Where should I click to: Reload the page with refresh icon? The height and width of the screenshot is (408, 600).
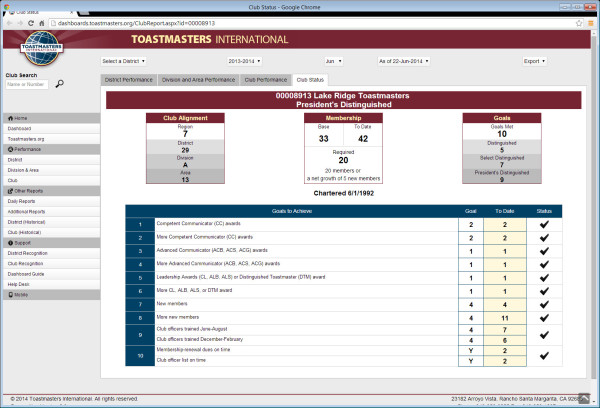(x=31, y=23)
